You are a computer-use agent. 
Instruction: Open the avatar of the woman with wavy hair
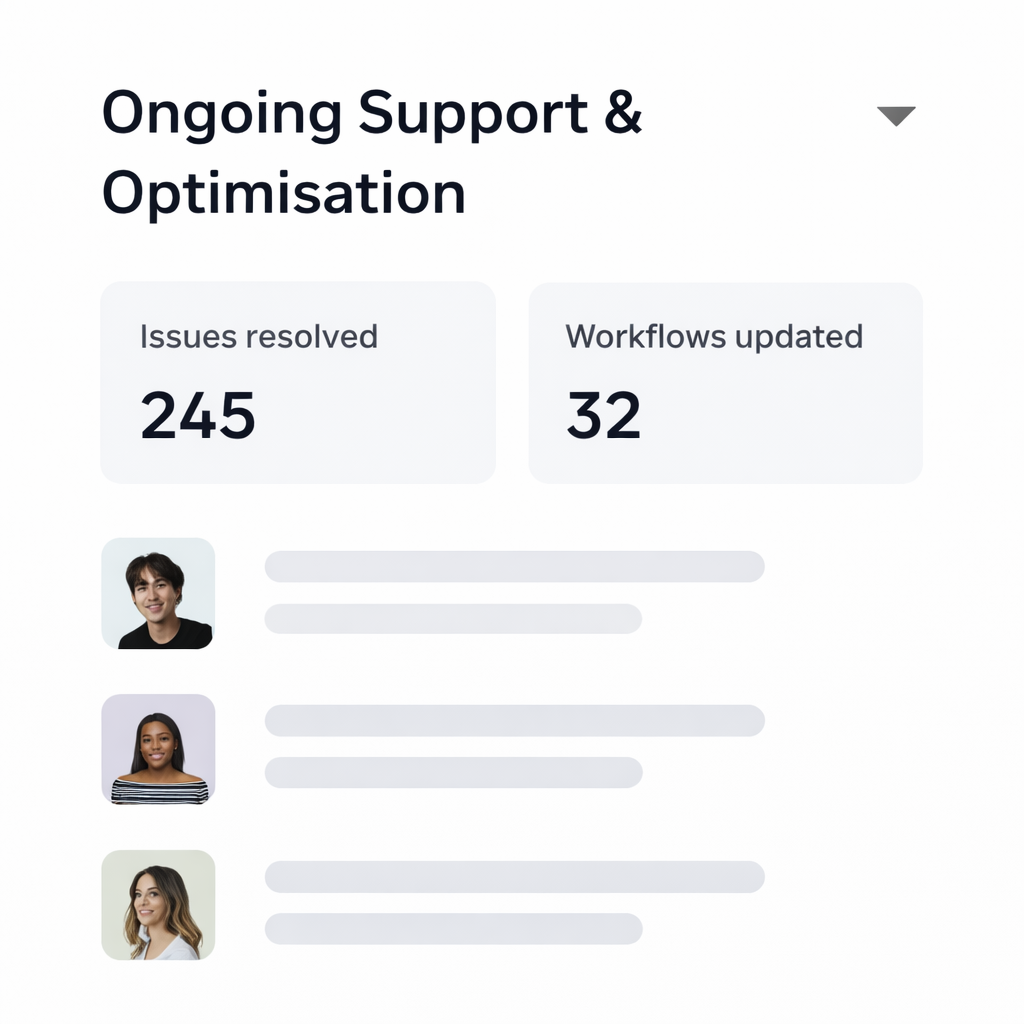pos(158,905)
